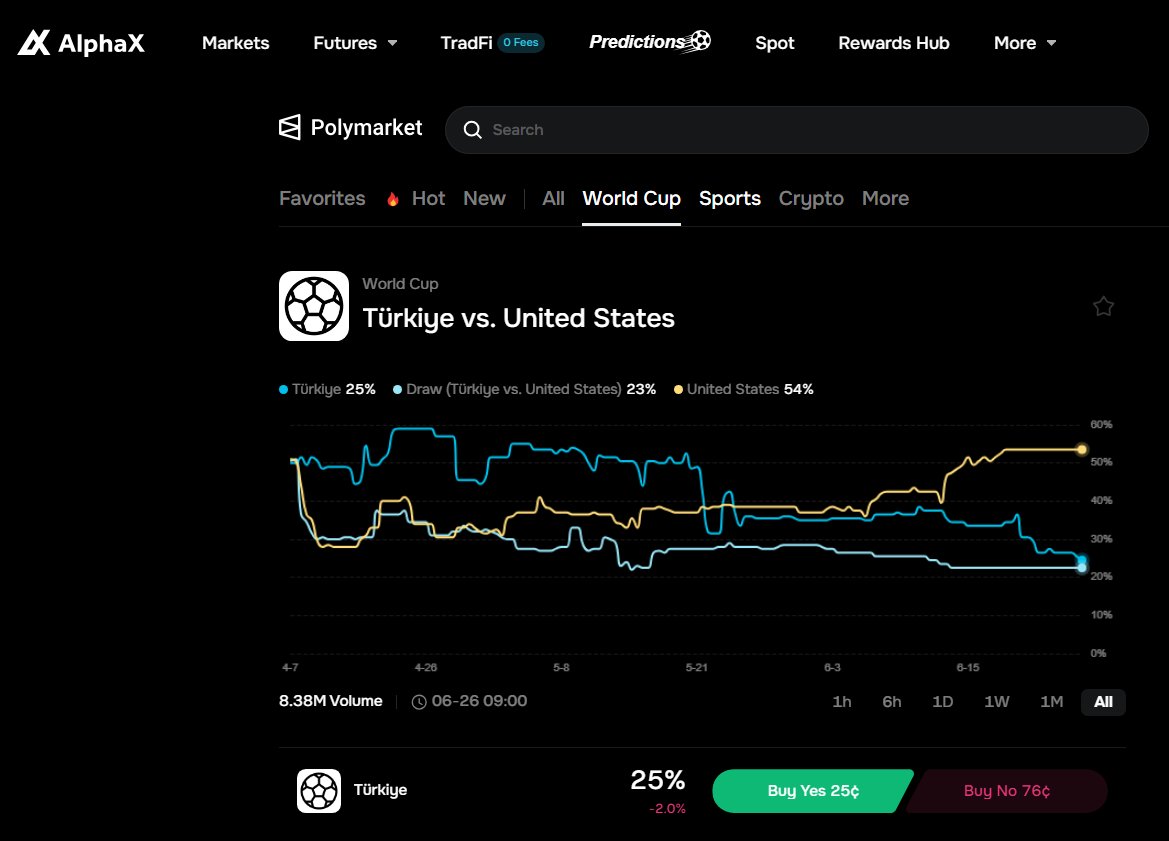Expand the Futures dropdown menu
The width and height of the screenshot is (1169, 841).
[x=355, y=42]
